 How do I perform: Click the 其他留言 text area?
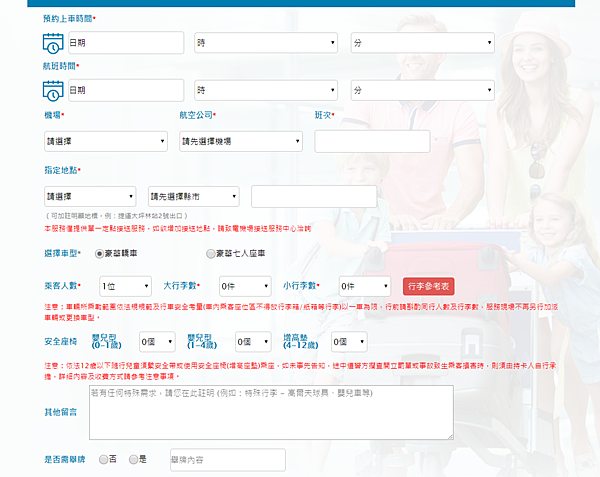[x=270, y=412]
